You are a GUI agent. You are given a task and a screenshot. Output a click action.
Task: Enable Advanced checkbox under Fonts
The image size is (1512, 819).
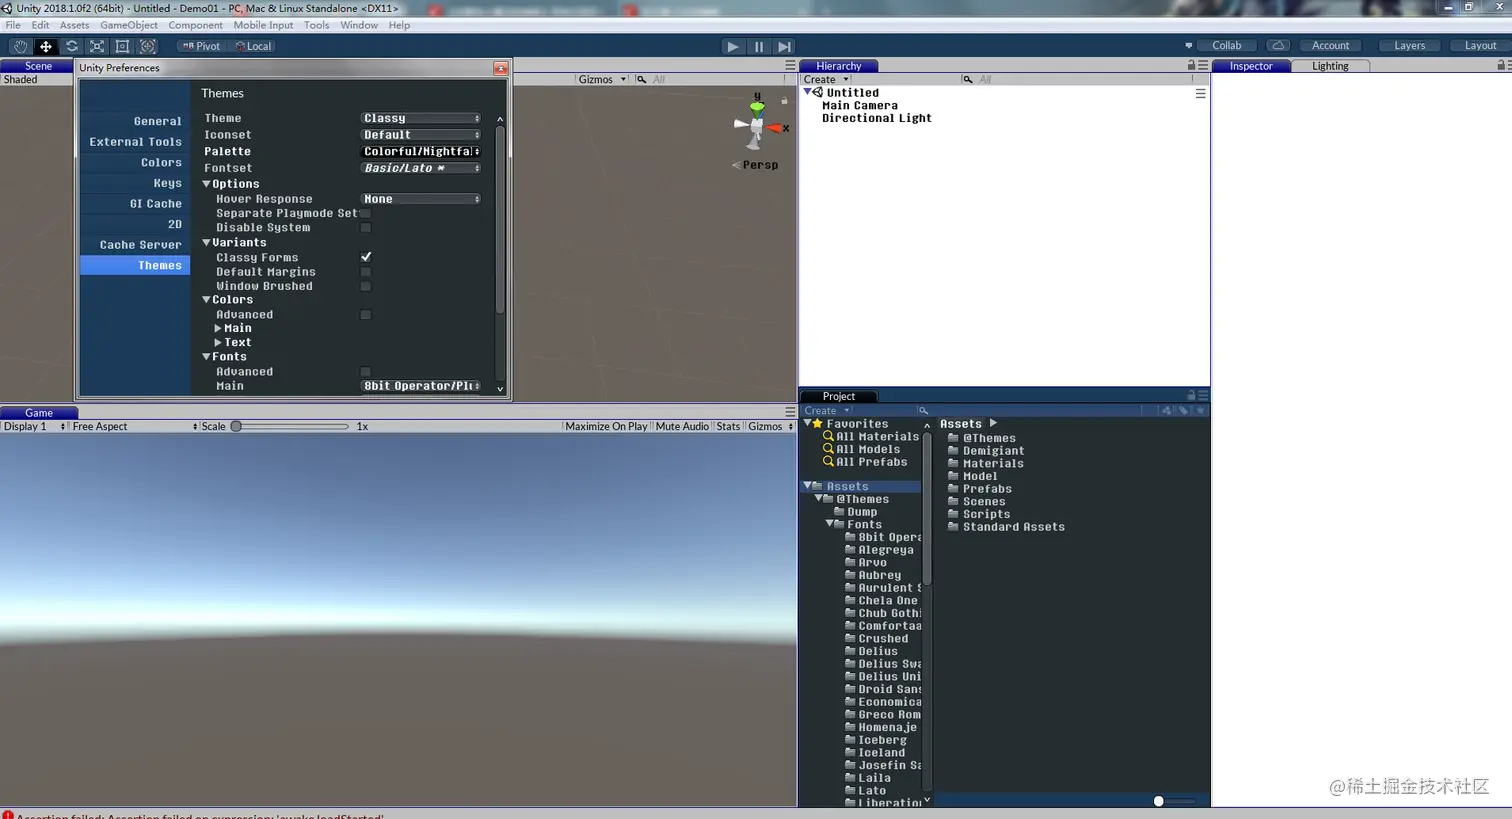point(366,372)
